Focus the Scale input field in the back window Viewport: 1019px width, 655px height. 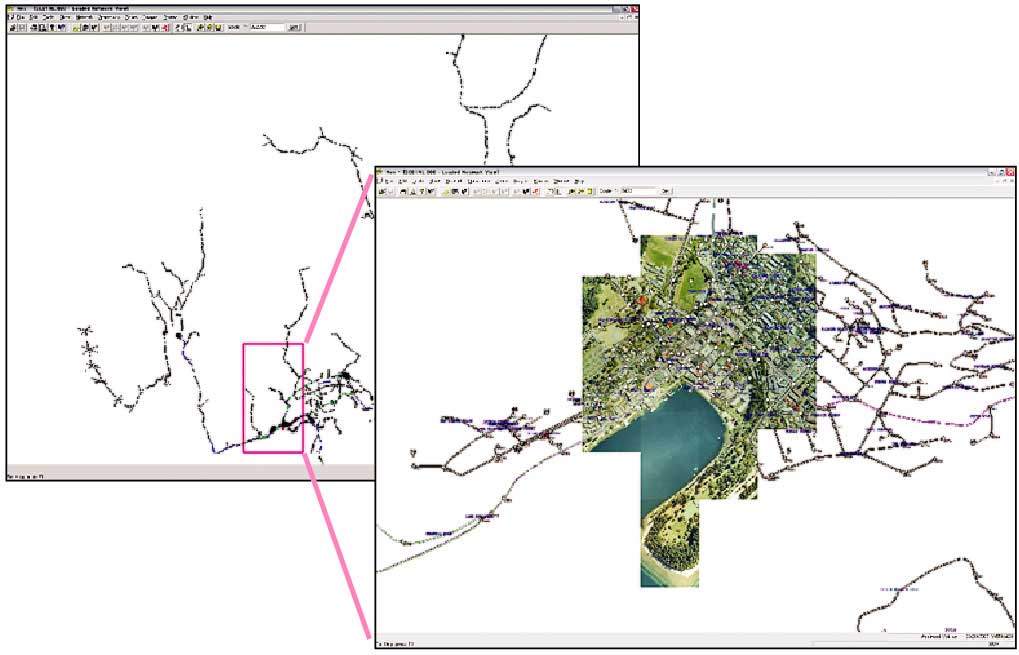pyautogui.click(x=267, y=27)
